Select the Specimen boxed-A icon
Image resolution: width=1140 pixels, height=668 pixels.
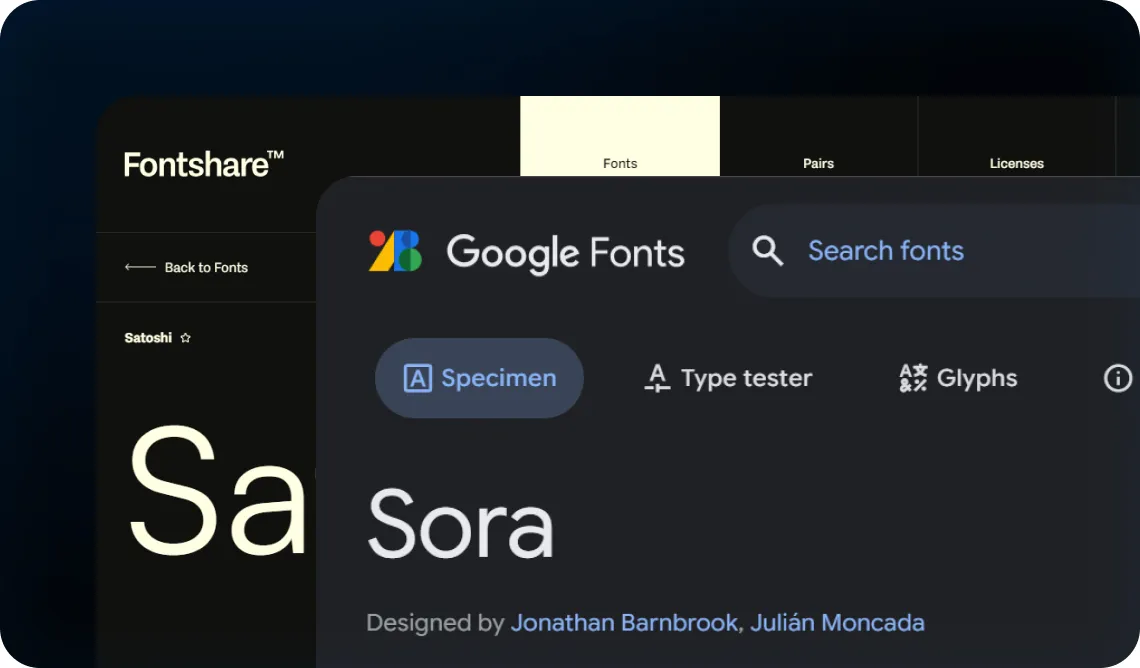[420, 378]
